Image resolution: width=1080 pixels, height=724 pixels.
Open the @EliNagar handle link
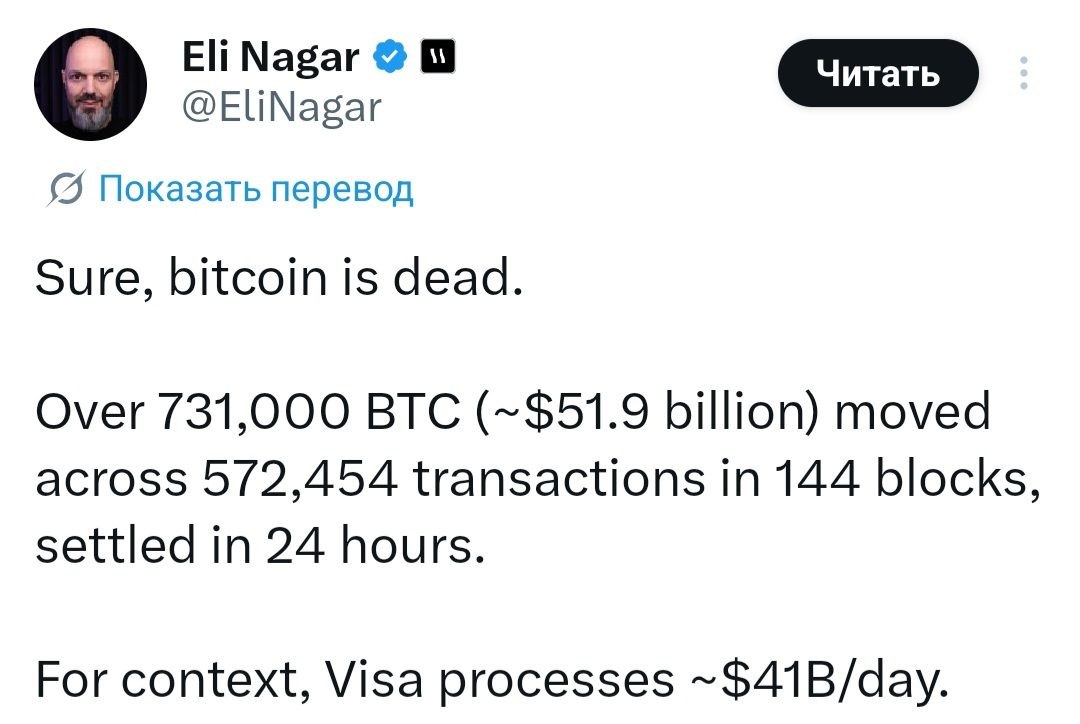[x=281, y=106]
